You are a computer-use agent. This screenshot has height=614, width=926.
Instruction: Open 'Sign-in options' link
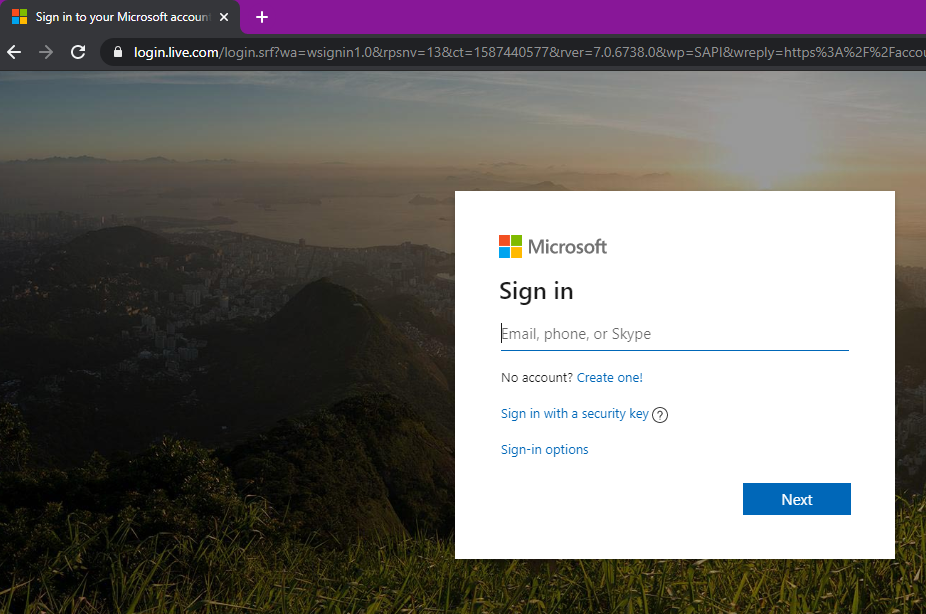click(544, 450)
